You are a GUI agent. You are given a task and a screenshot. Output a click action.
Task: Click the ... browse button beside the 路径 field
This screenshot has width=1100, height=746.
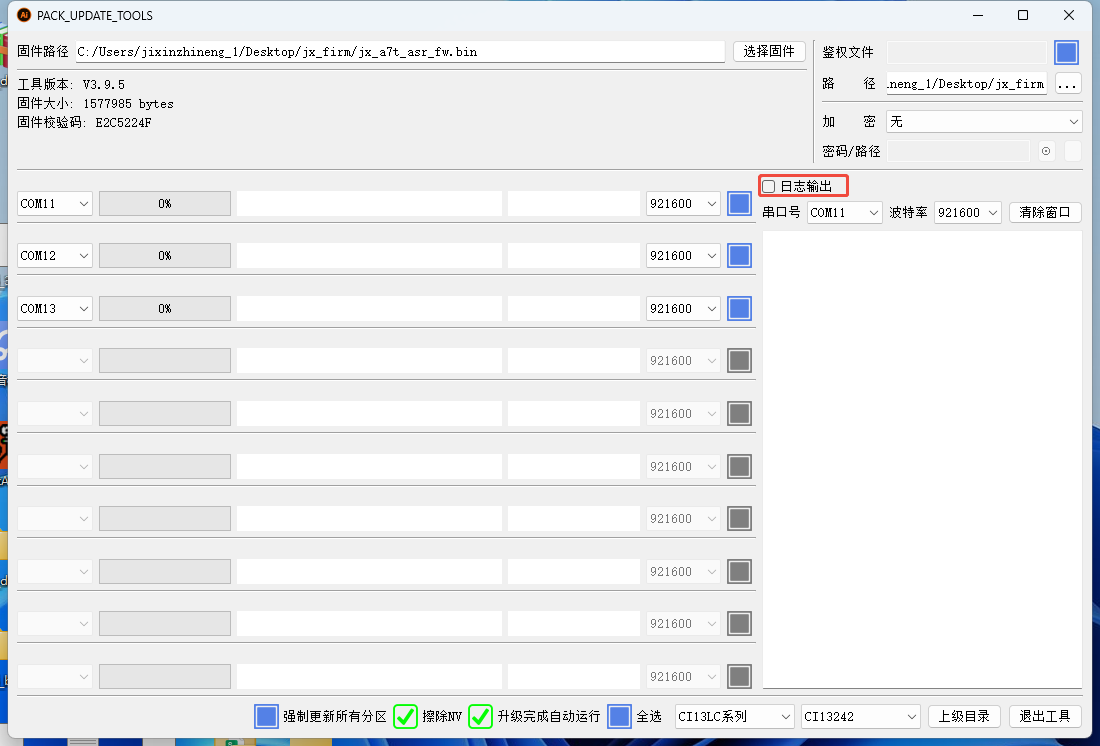click(x=1067, y=84)
